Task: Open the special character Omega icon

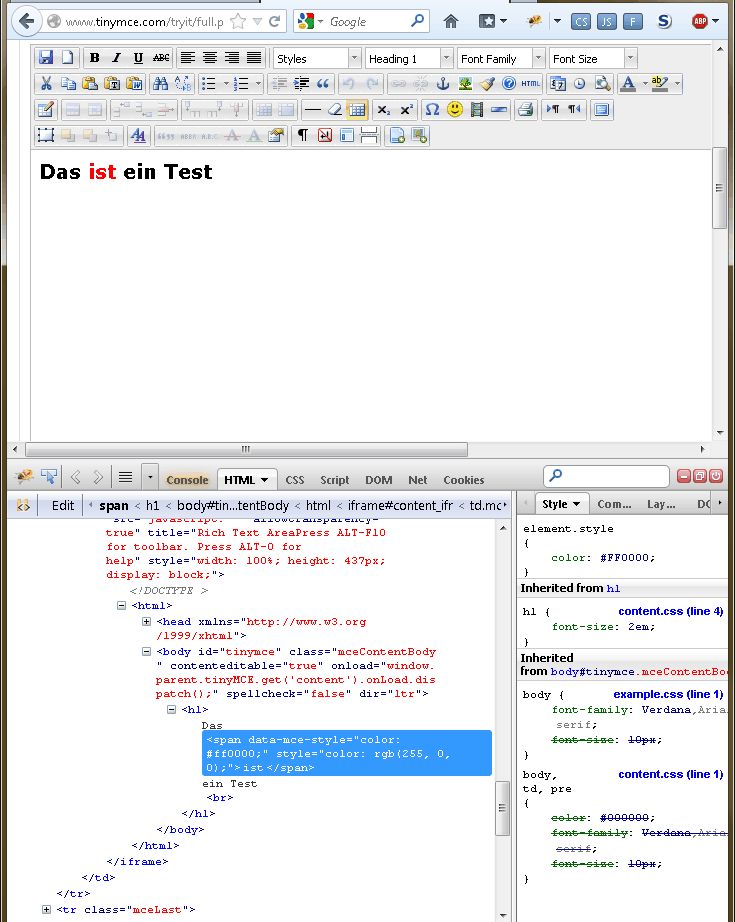Action: (432, 109)
